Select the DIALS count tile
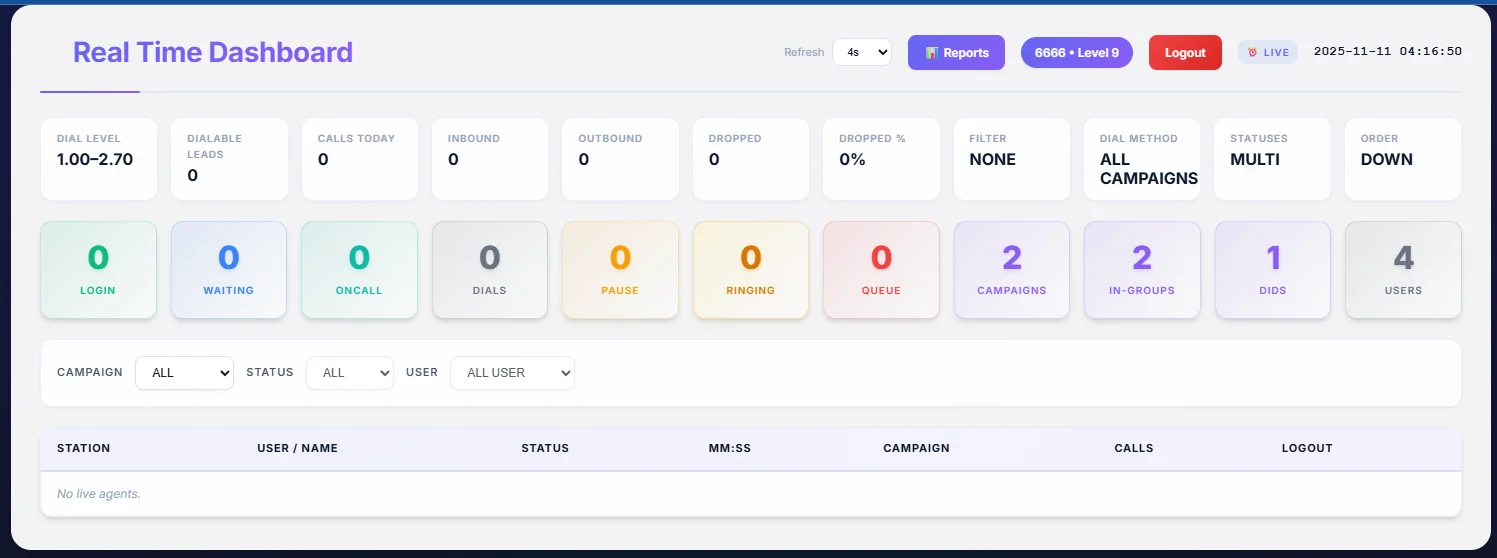Viewport: 1497px width, 558px height. click(x=489, y=270)
